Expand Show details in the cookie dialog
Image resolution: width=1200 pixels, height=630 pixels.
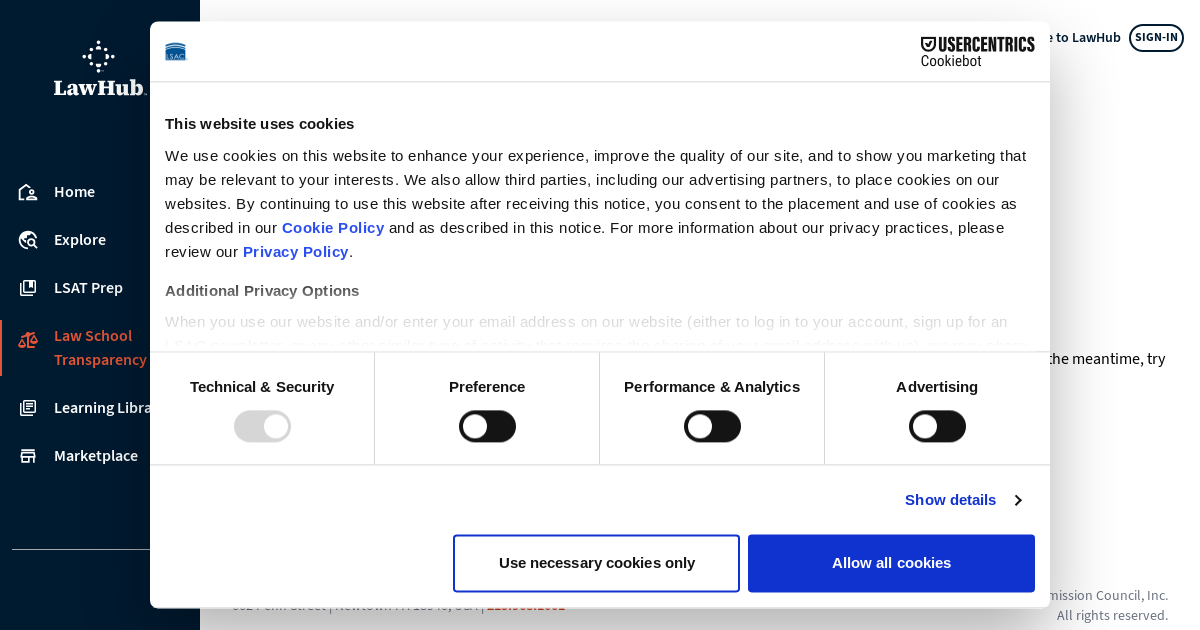pos(950,500)
